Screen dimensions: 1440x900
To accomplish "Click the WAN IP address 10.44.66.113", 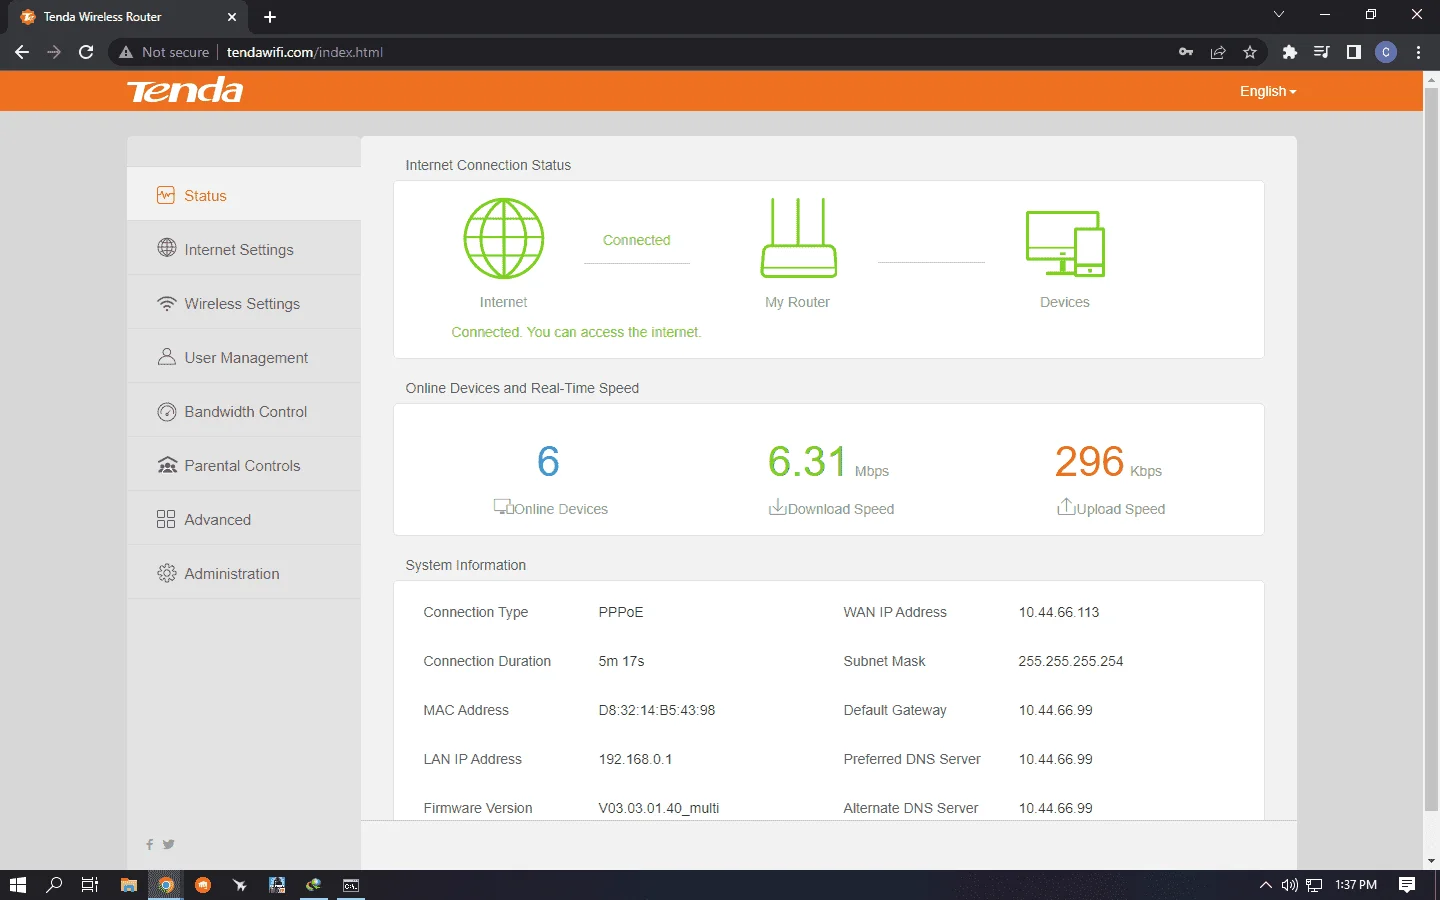I will tap(1059, 612).
